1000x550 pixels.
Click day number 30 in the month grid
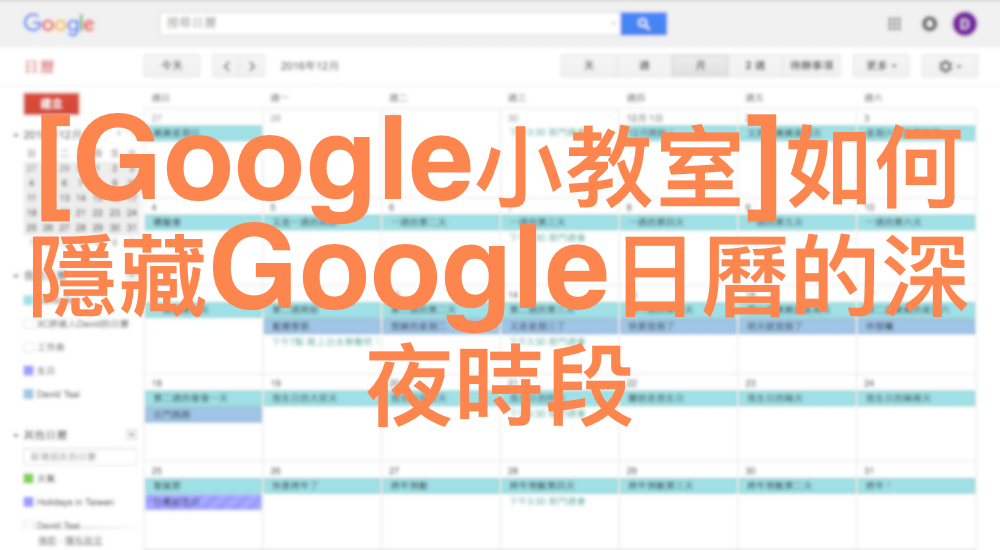751,470
